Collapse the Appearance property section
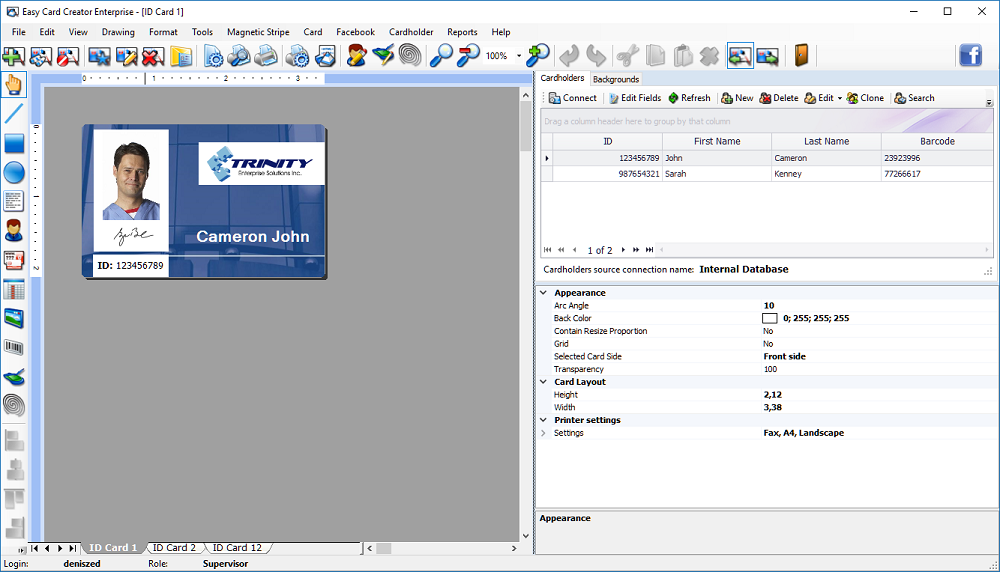Viewport: 1000px width, 572px height. tap(544, 293)
